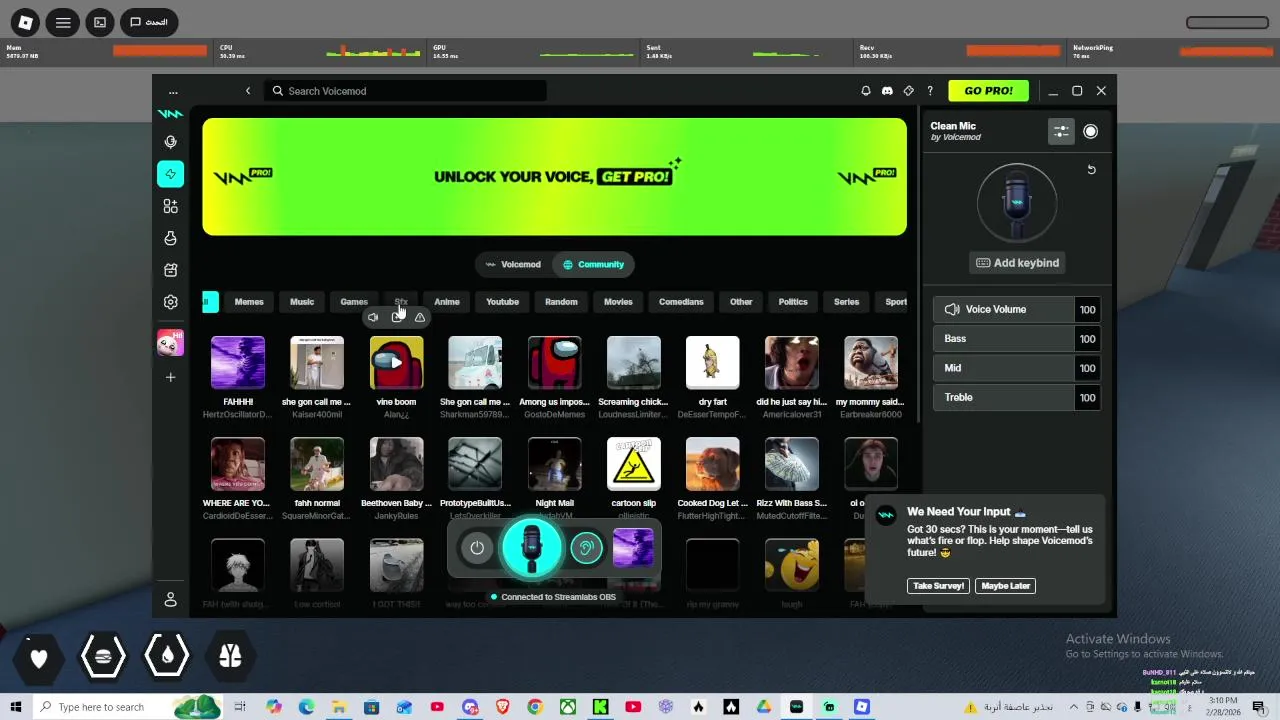
Task: Open Voicemod settings gear in sidebar
Action: 171,302
